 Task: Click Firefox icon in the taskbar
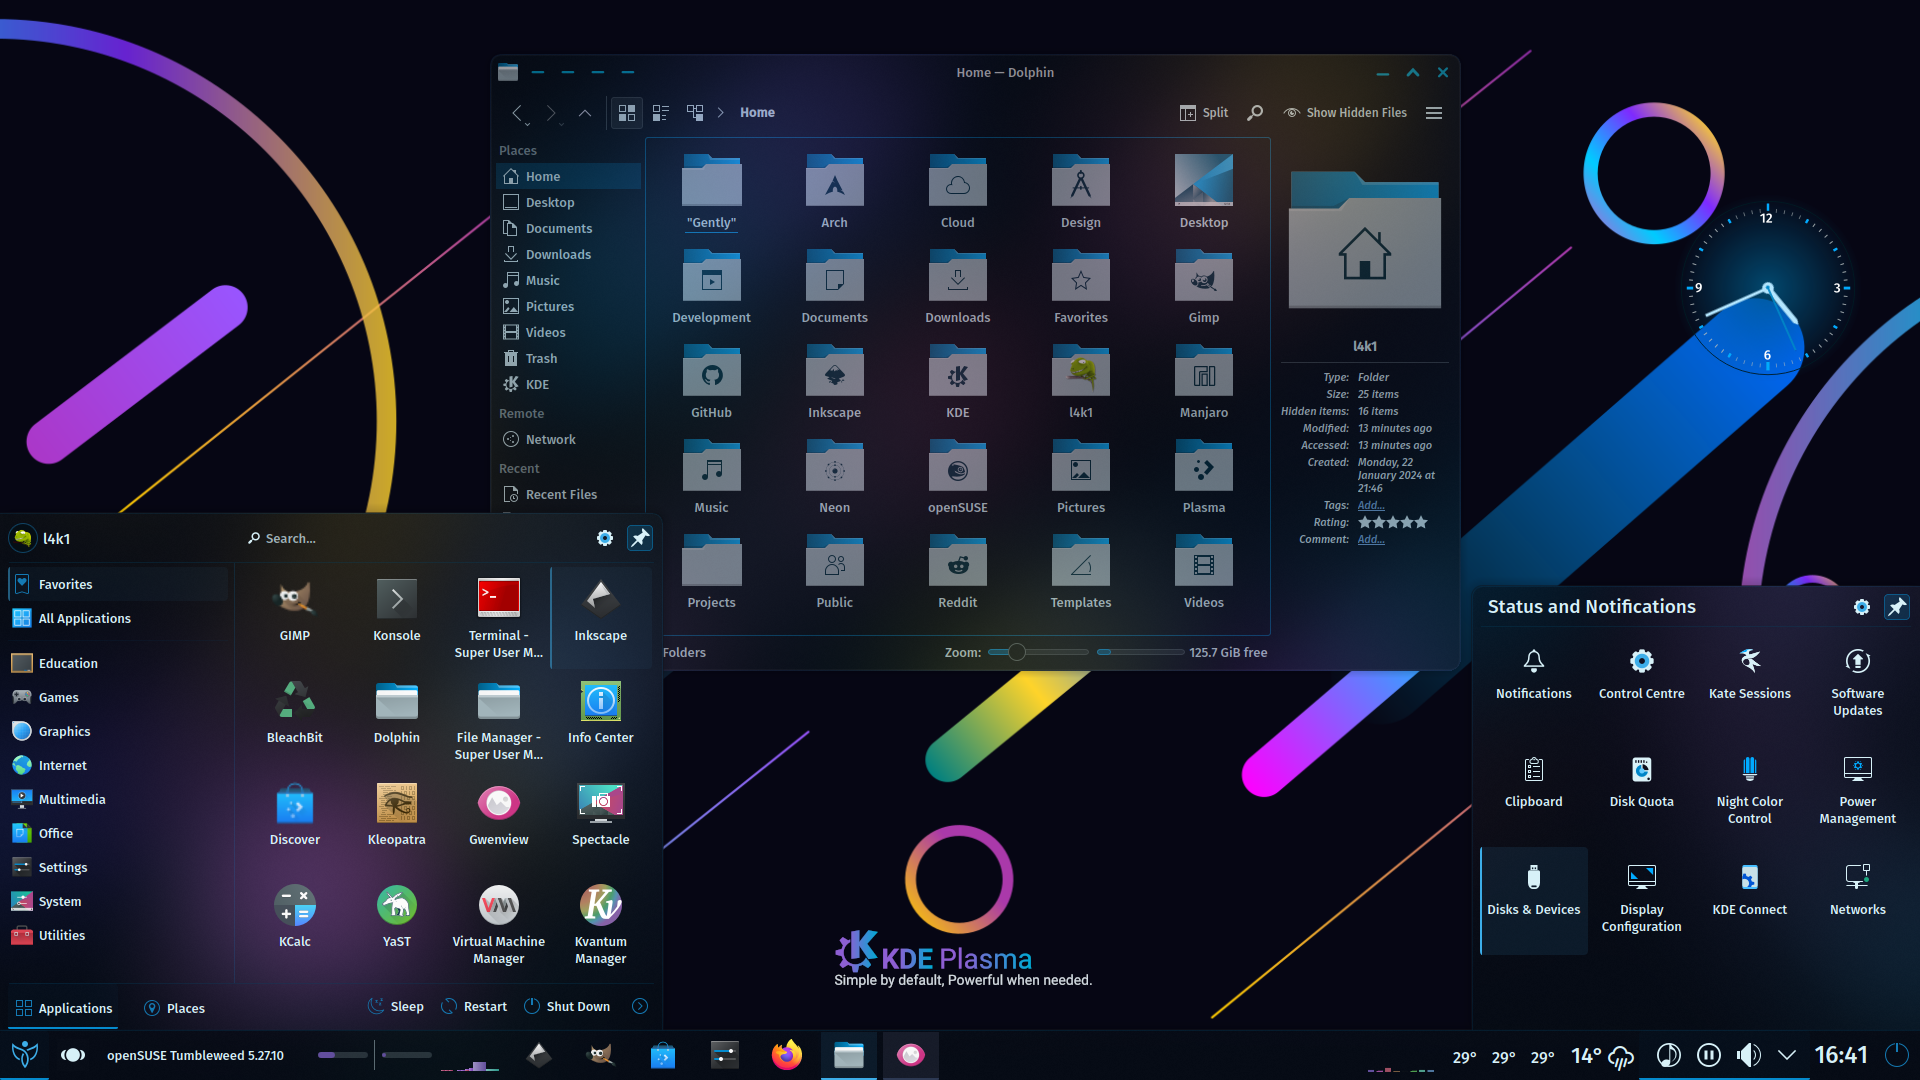pos(787,1055)
